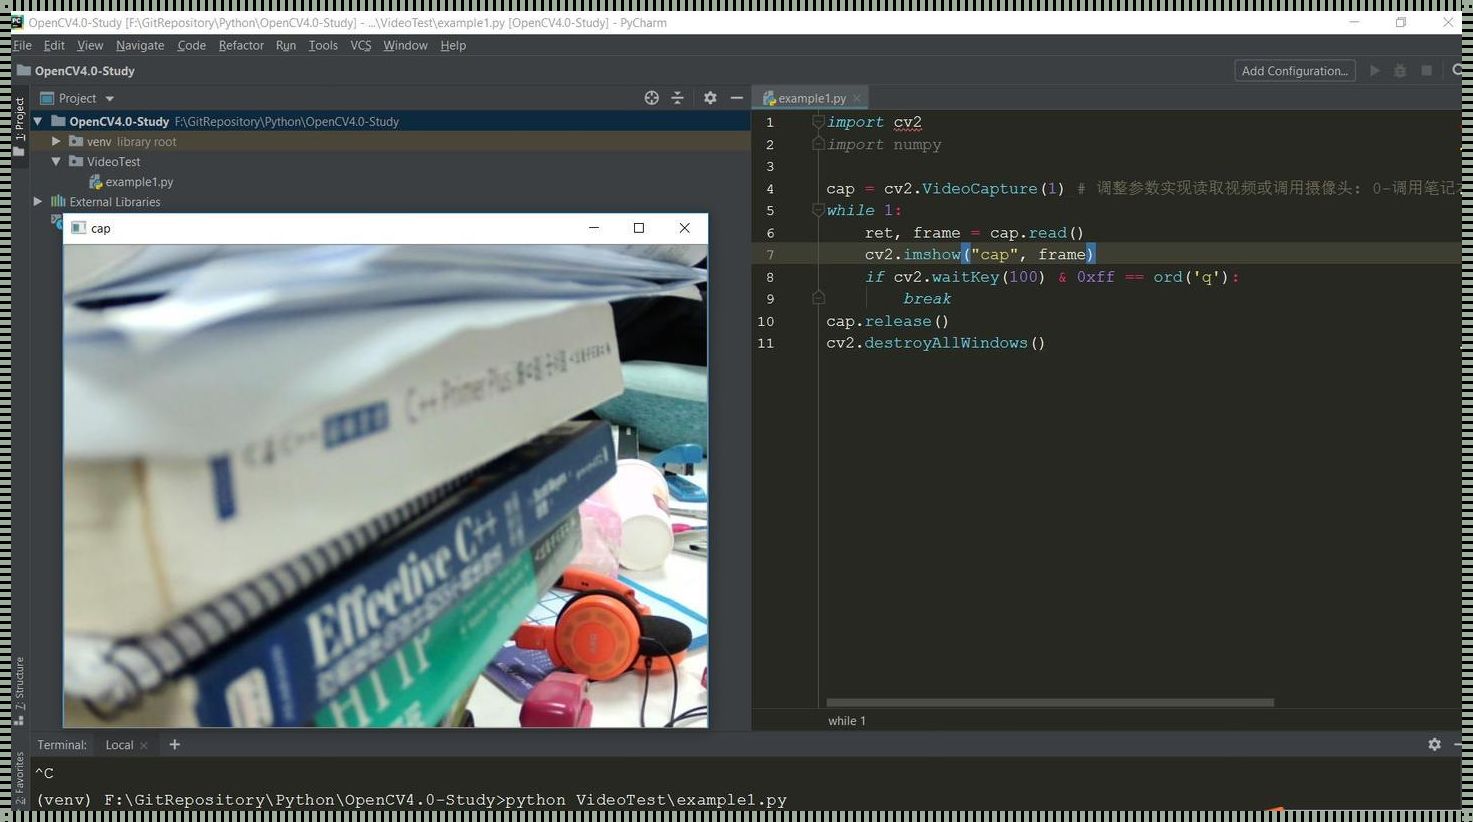The width and height of the screenshot is (1473, 822).
Task: Click VideoCapture in line 4 of code
Action: coord(979,188)
